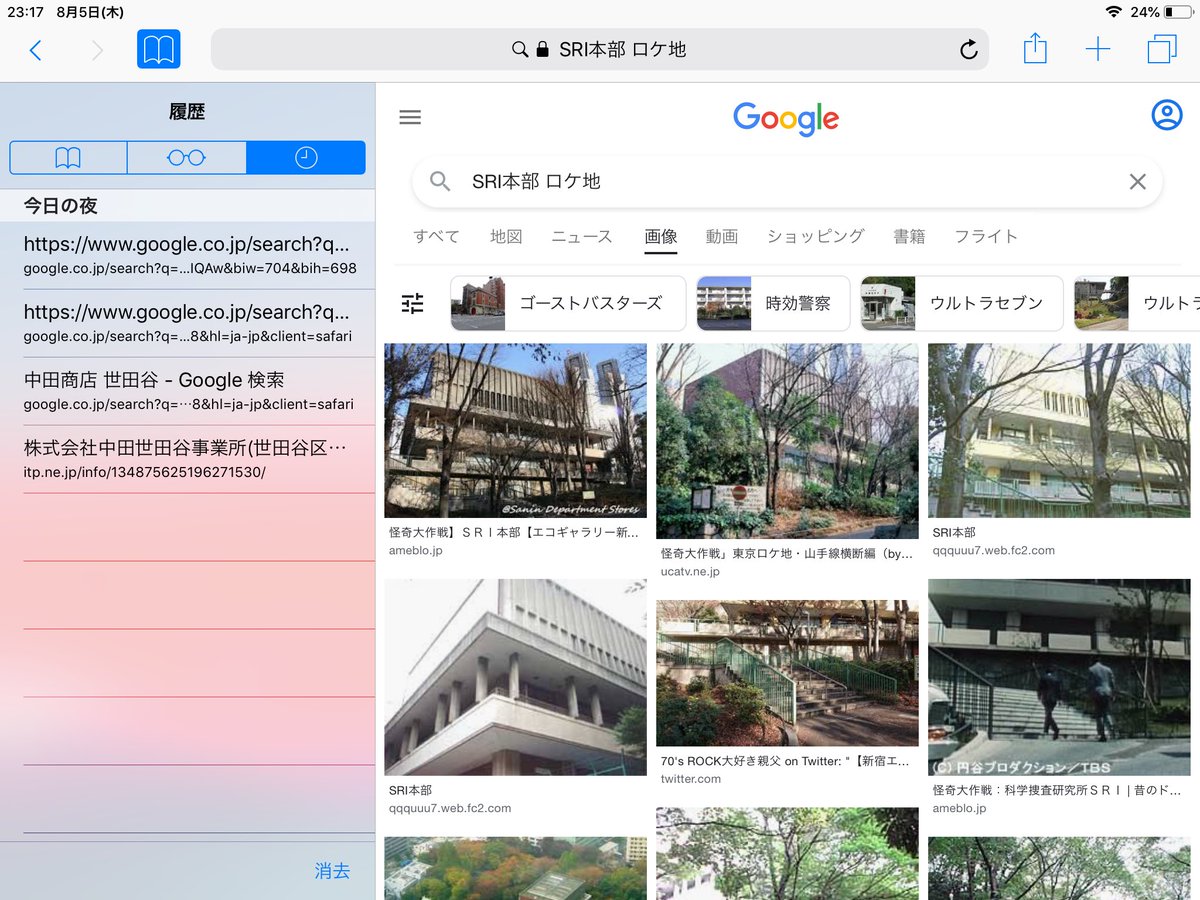Tap ucatv.ne.jp source label
The image size is (1200, 900).
pyautogui.click(x=690, y=572)
